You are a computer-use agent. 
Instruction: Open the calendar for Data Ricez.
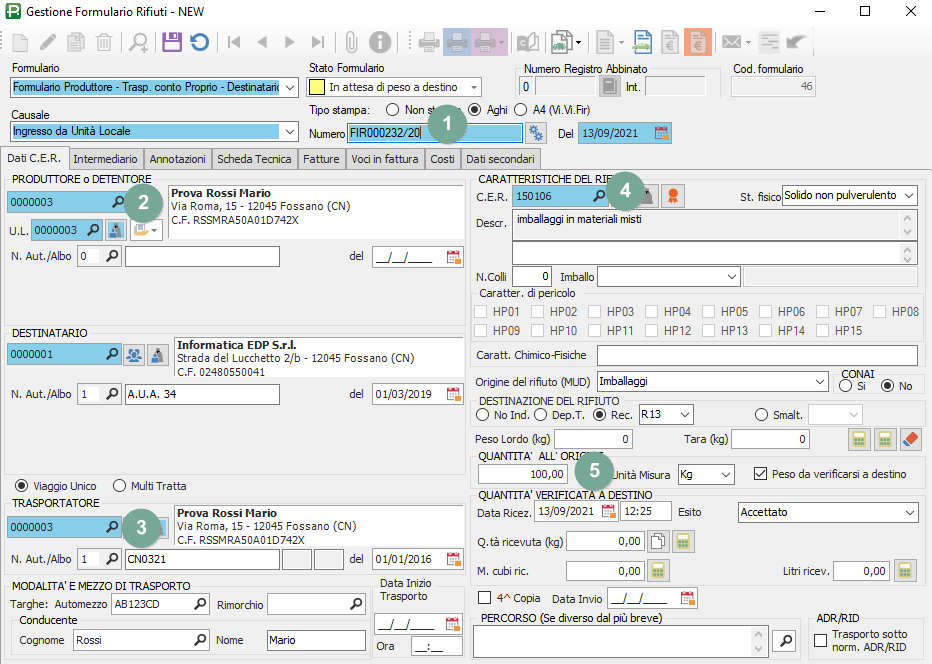point(608,512)
